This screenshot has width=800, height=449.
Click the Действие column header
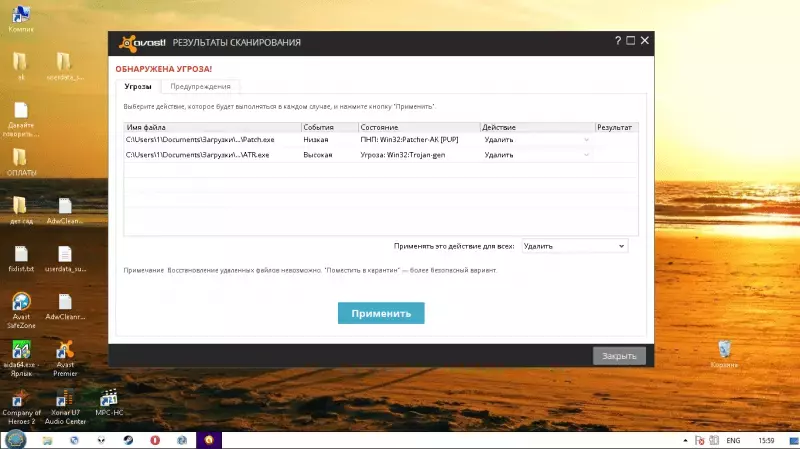coord(538,127)
